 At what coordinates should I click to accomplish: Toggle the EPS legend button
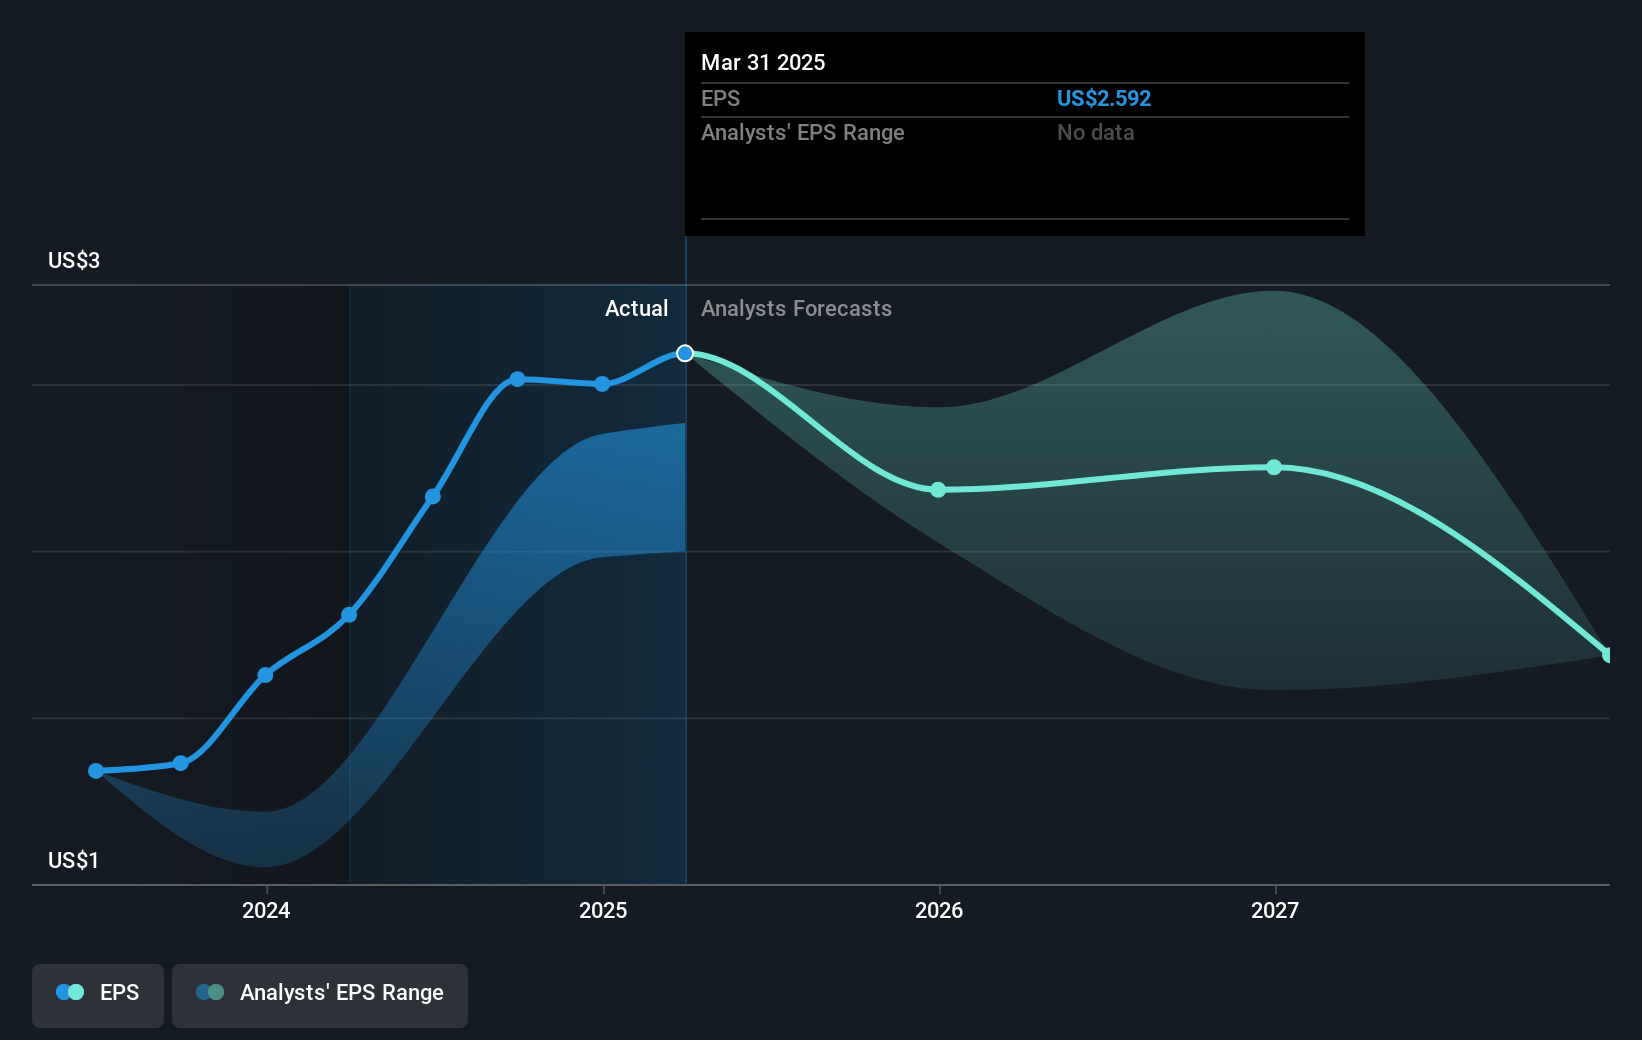(x=98, y=995)
